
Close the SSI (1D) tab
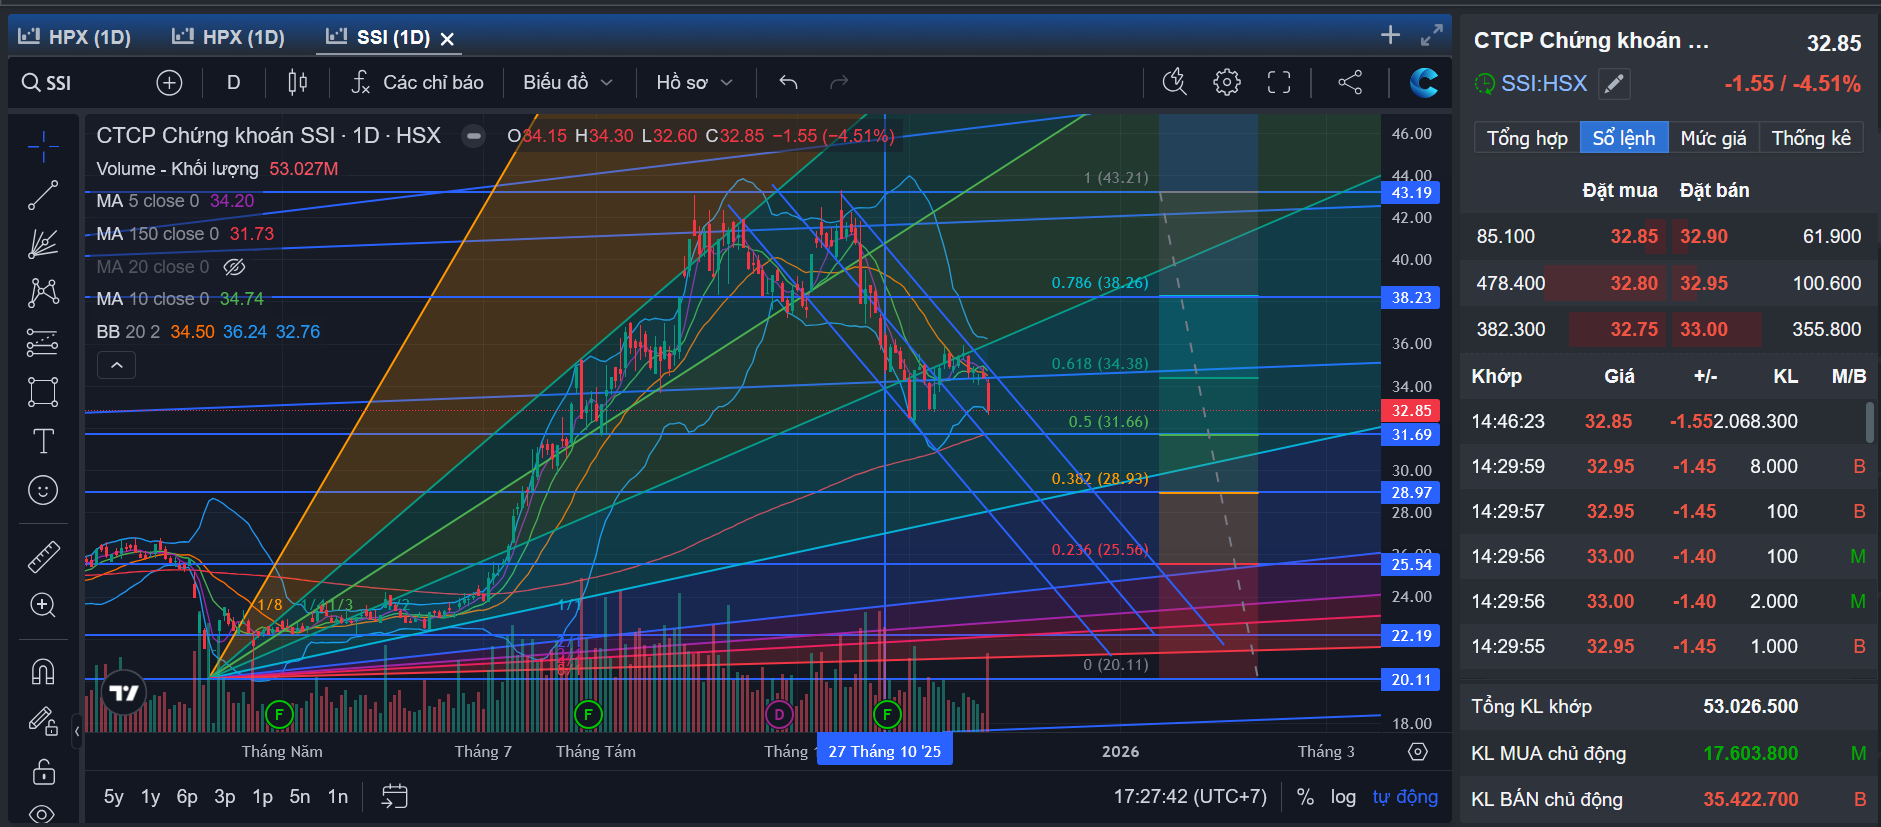tap(447, 39)
